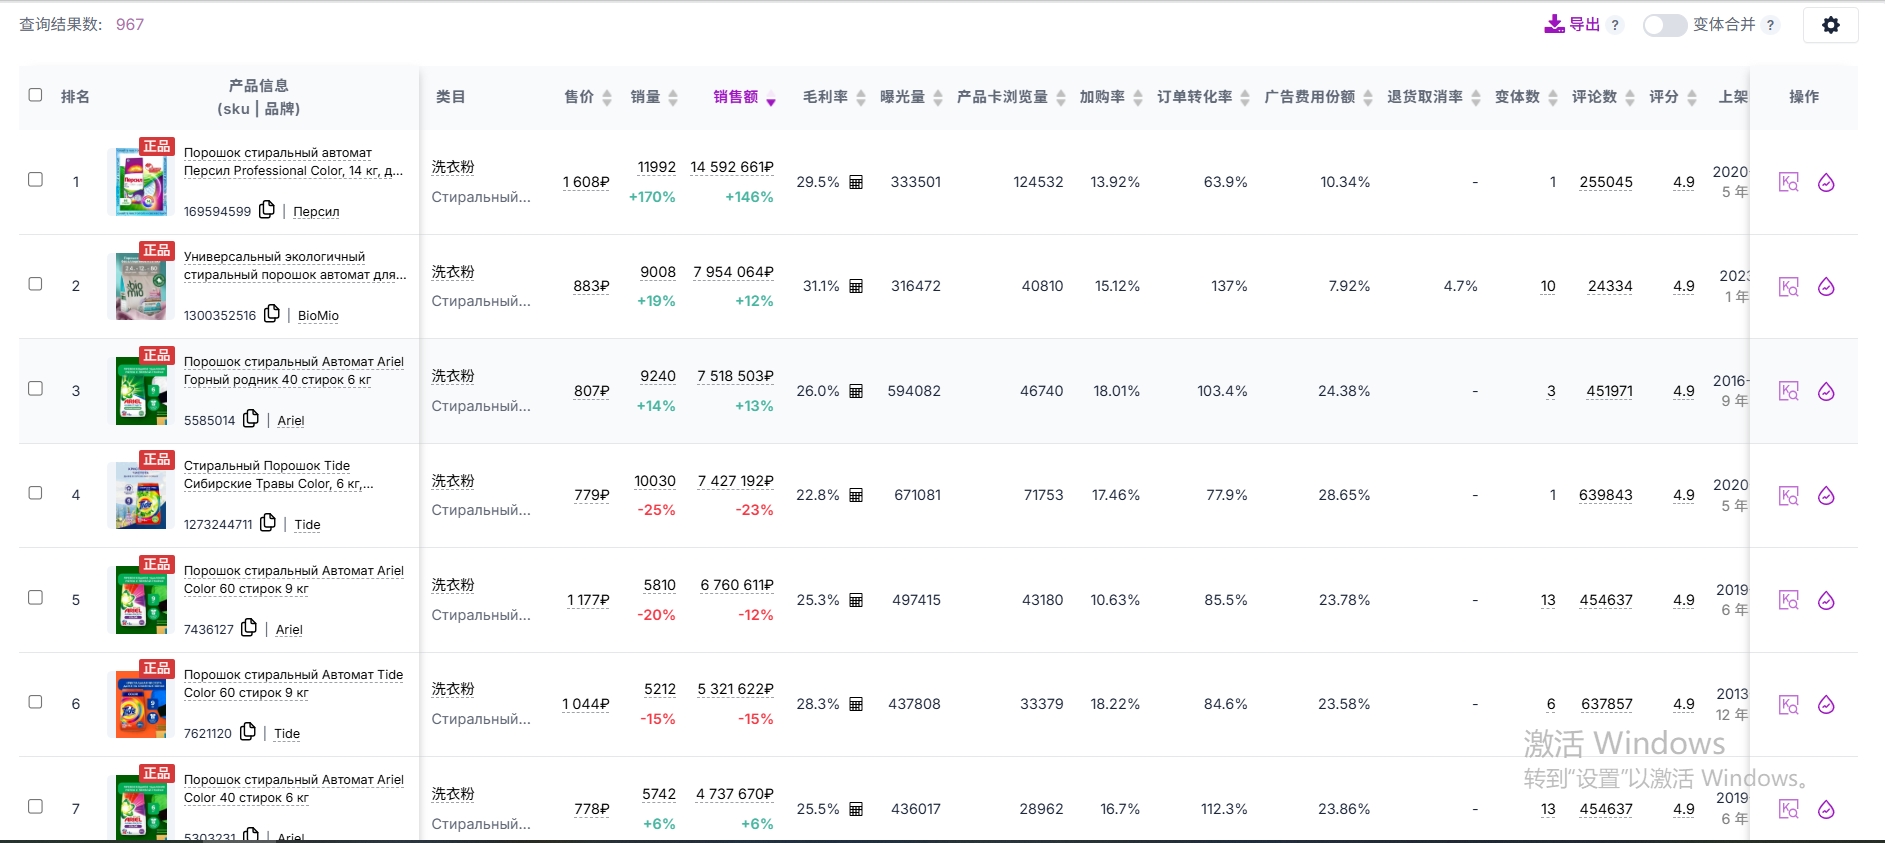Open margin calculator for 28.3% row
Viewport: 1885px width, 843px height.
856,704
